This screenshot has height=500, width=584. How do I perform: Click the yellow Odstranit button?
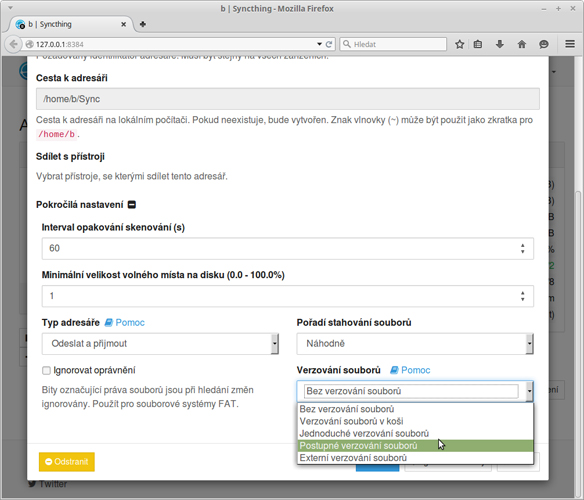(x=67, y=462)
